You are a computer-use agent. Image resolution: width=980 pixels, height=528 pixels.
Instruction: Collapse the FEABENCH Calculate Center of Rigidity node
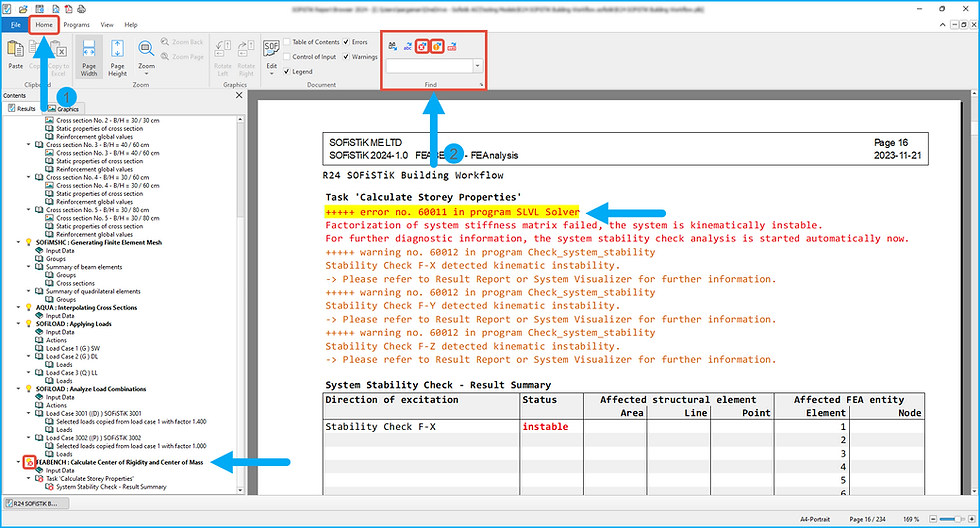coord(18,462)
